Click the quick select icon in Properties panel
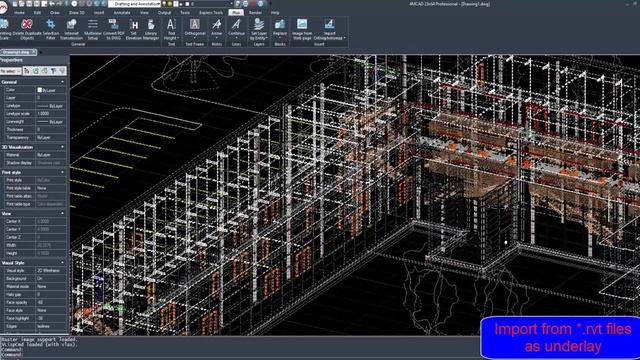Screen dimensions: 640x360 click(27, 71)
